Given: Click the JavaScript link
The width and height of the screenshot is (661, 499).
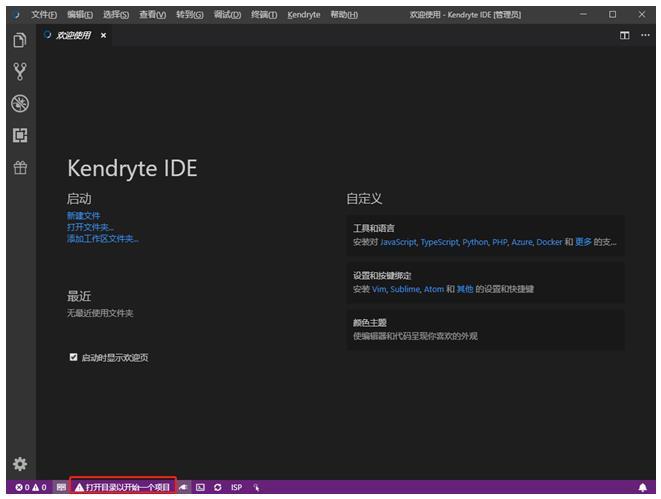Looking at the screenshot, I should coord(398,242).
